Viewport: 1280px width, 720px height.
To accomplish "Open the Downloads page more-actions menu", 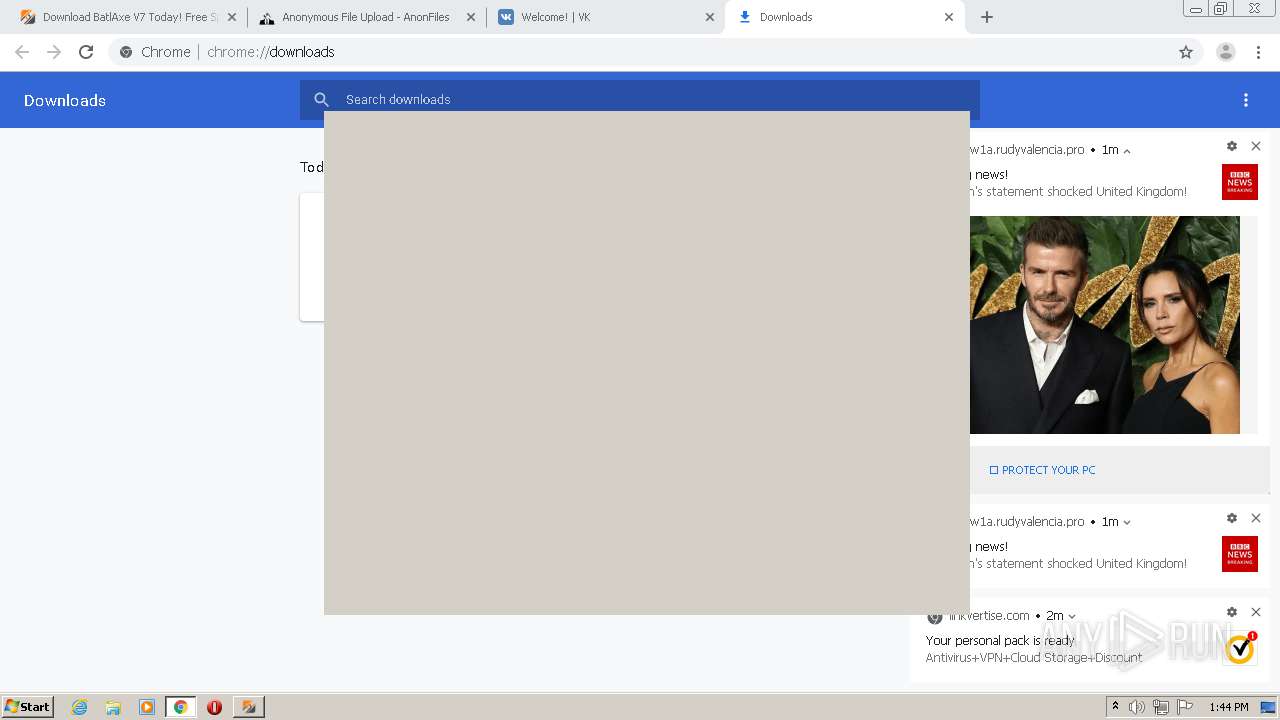I will coord(1246,100).
